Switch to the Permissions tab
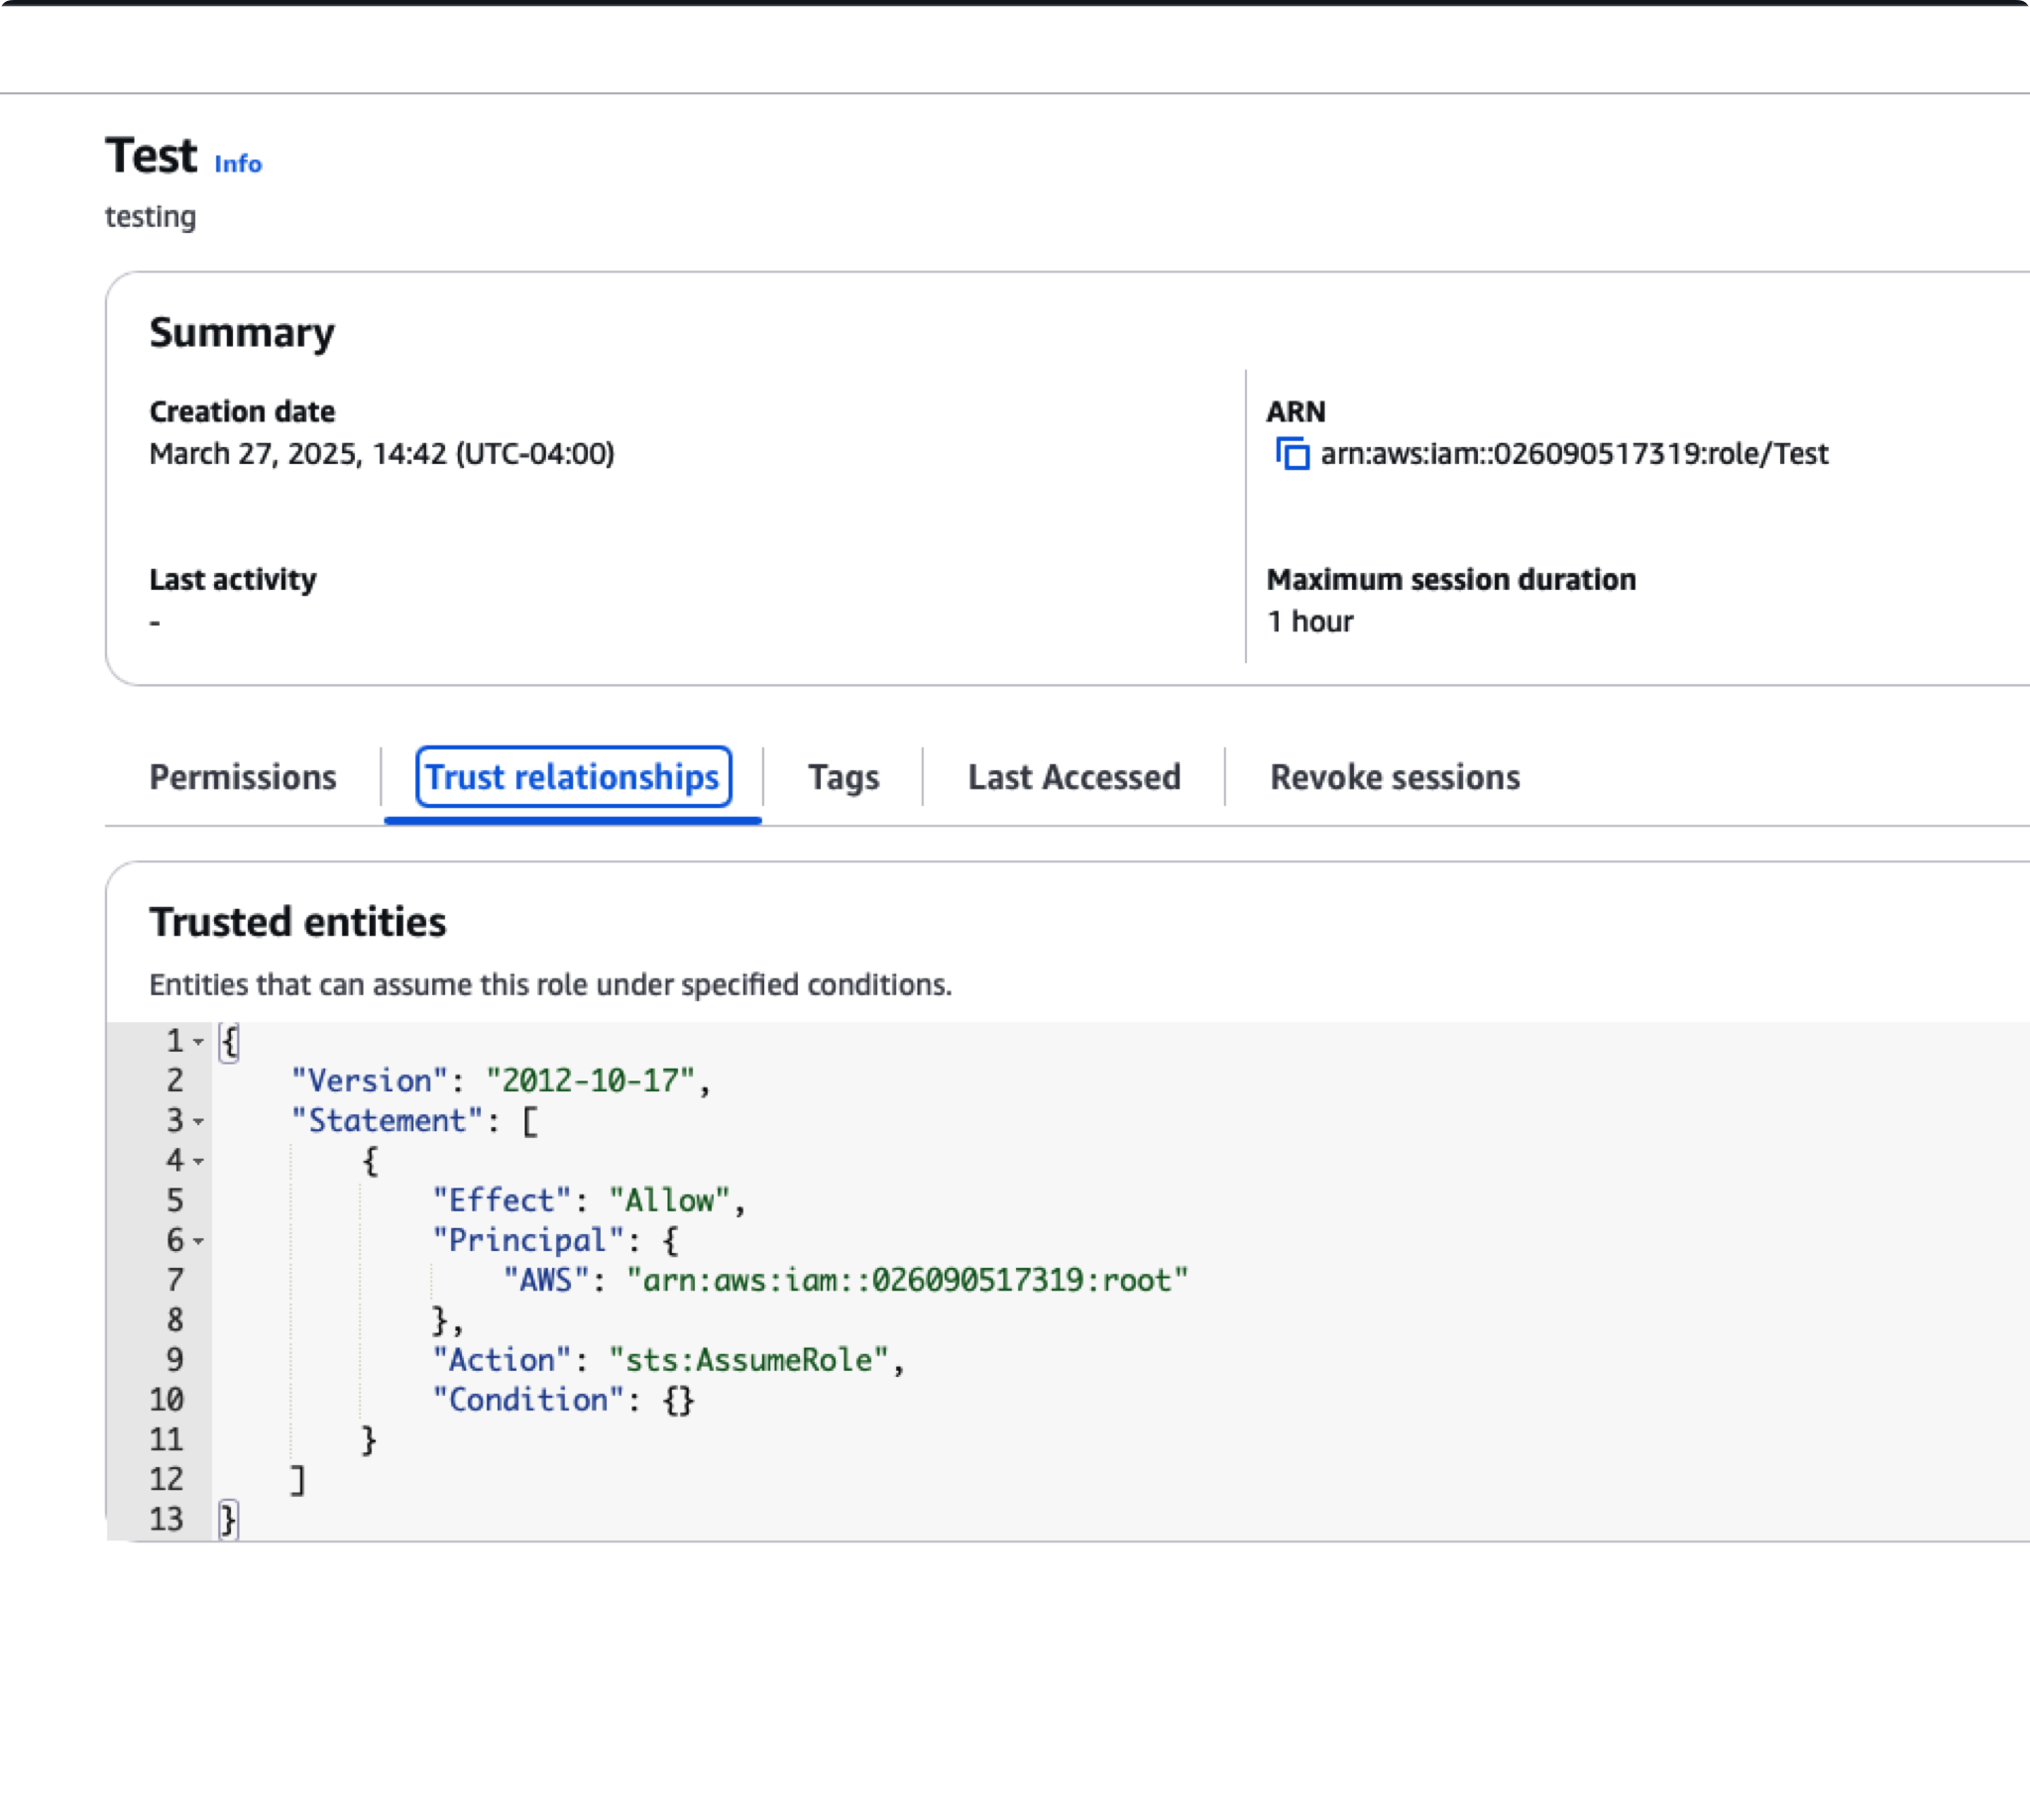This screenshot has width=2030, height=1820. pyautogui.click(x=243, y=777)
